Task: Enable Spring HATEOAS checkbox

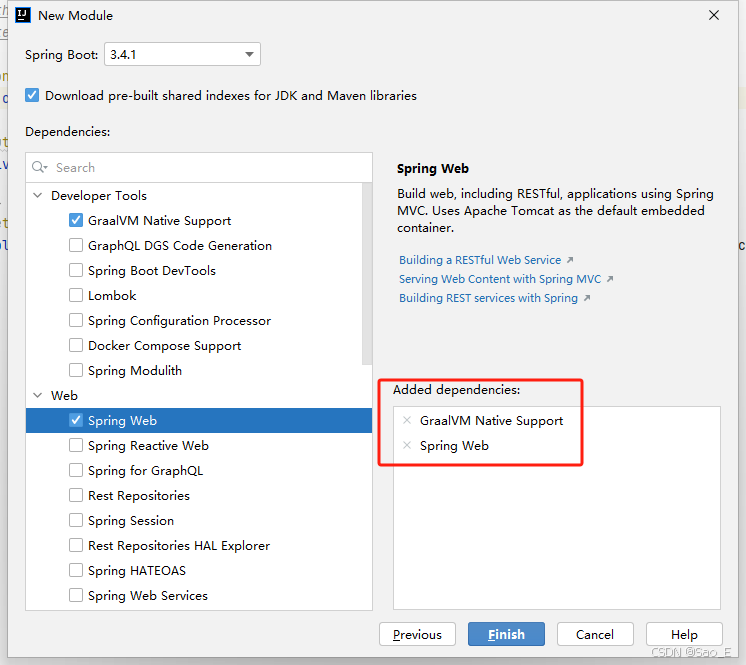Action: click(76, 570)
